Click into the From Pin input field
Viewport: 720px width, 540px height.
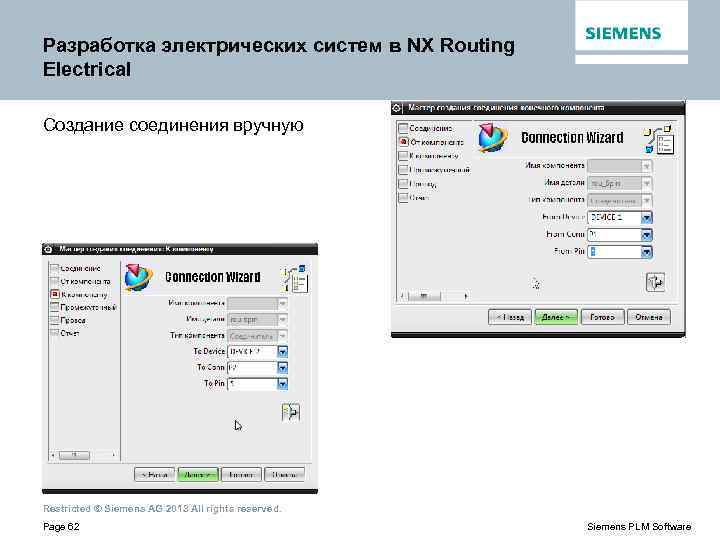614,252
